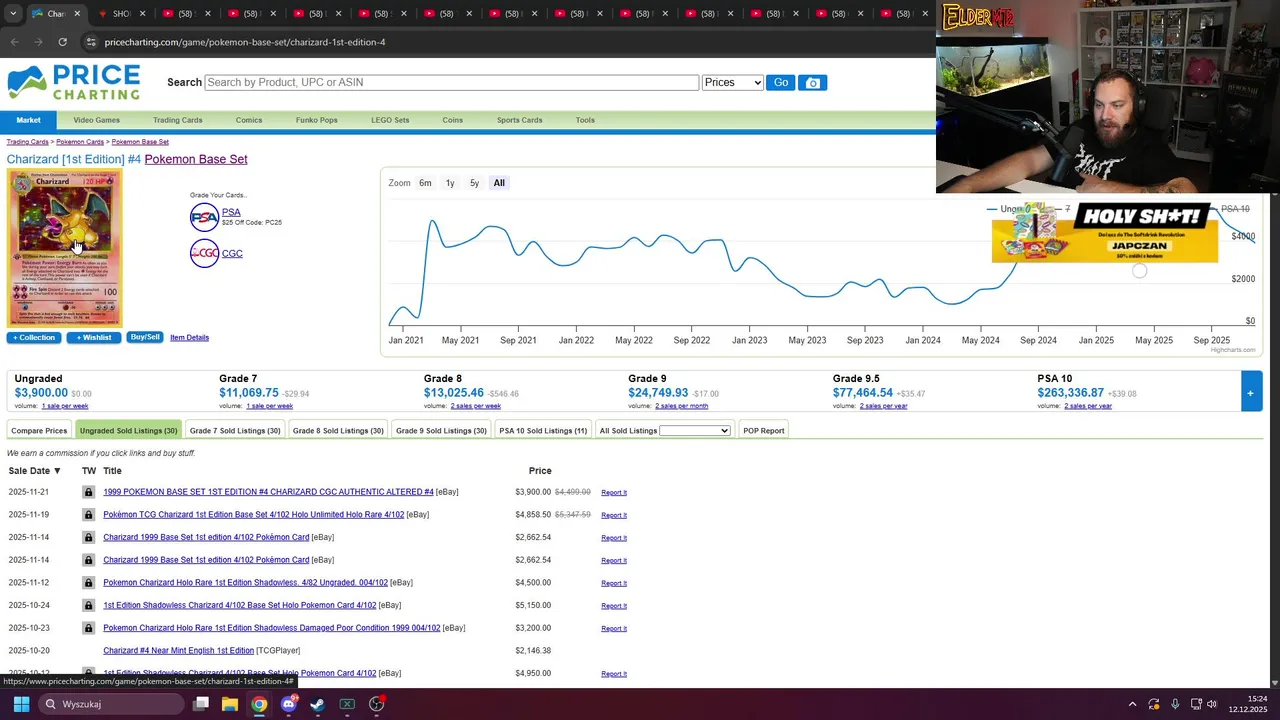Click the camera image-search icon

(x=813, y=83)
